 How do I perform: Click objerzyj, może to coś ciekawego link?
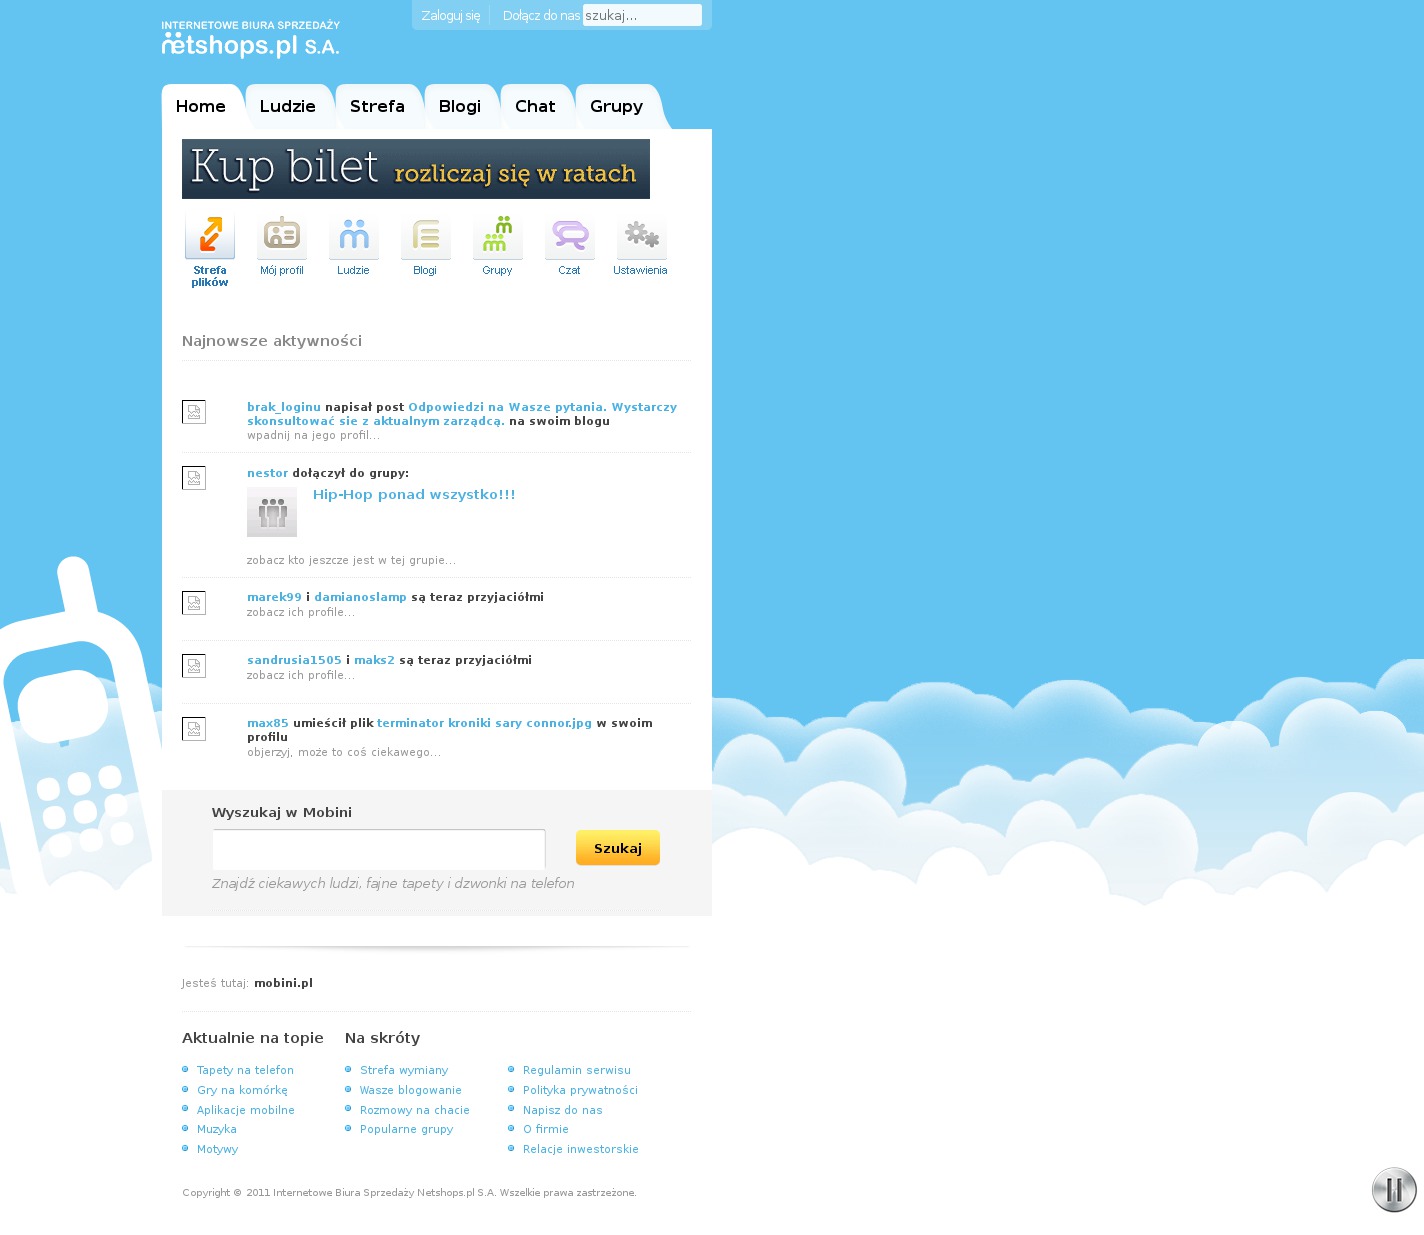[344, 752]
